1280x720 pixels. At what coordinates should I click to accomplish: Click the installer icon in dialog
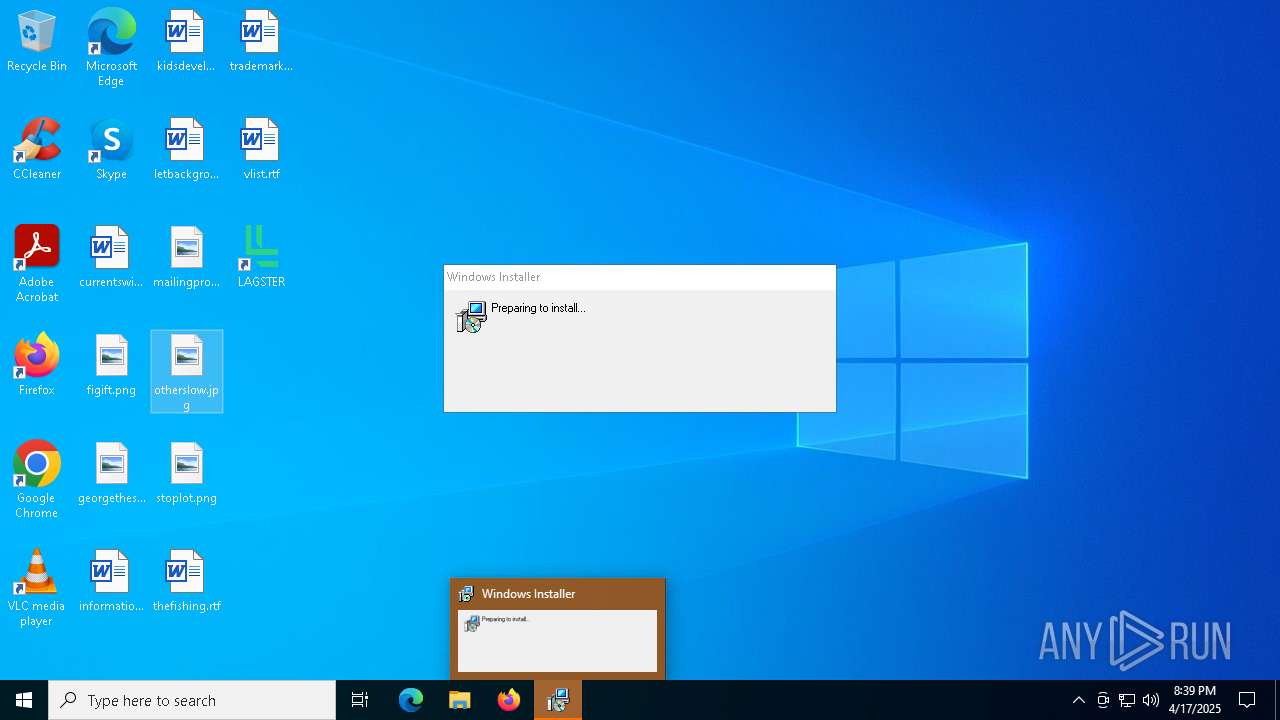471,317
